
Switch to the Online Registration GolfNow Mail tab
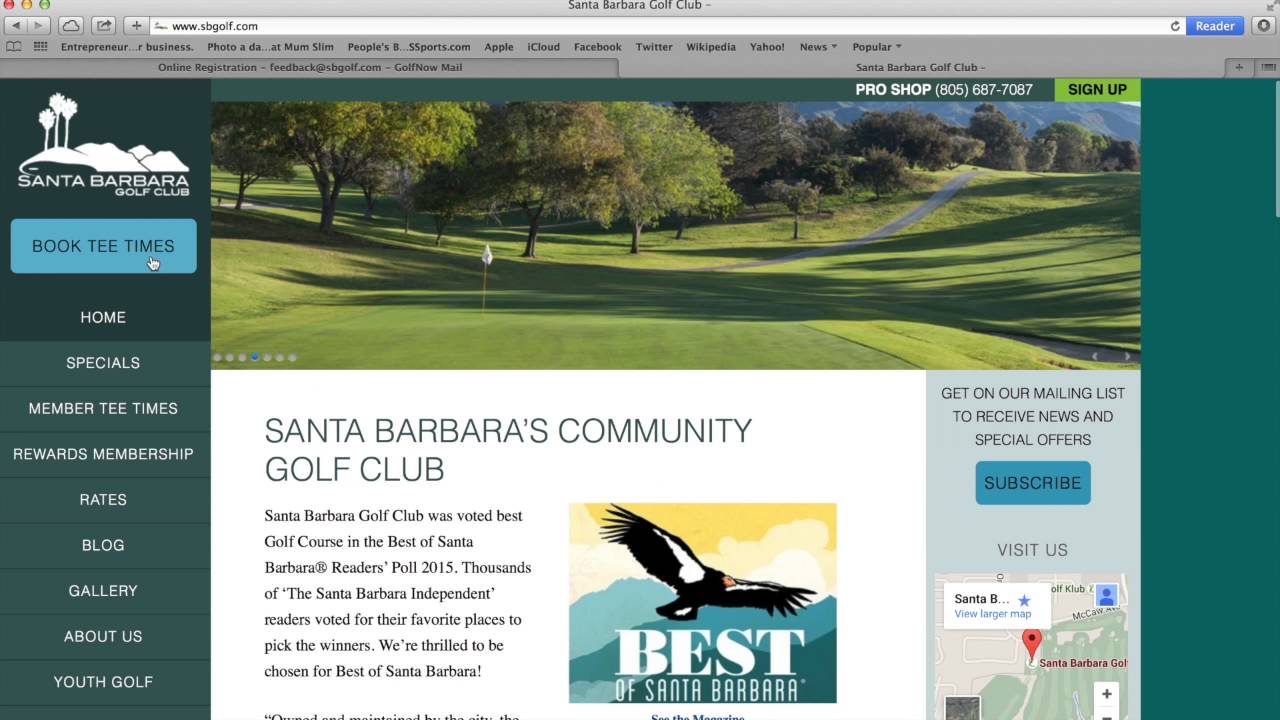point(310,67)
